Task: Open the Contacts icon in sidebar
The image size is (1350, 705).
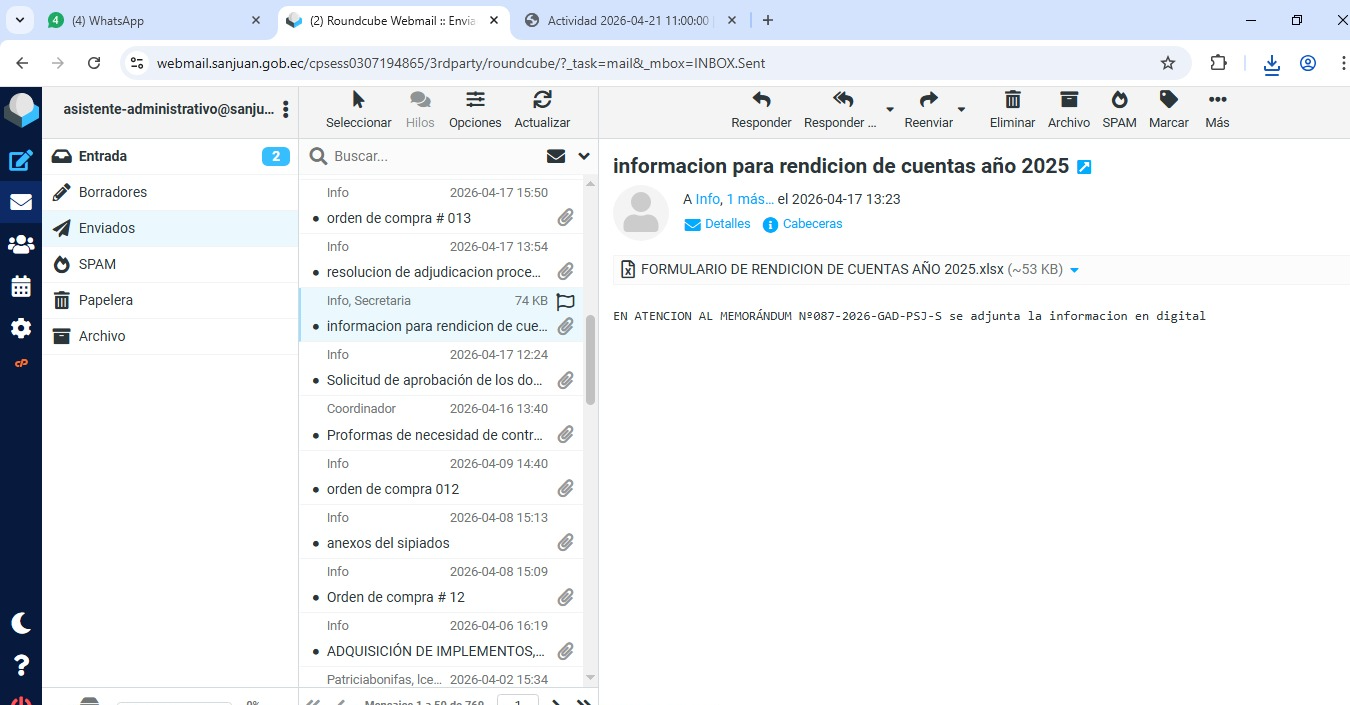Action: 21,244
